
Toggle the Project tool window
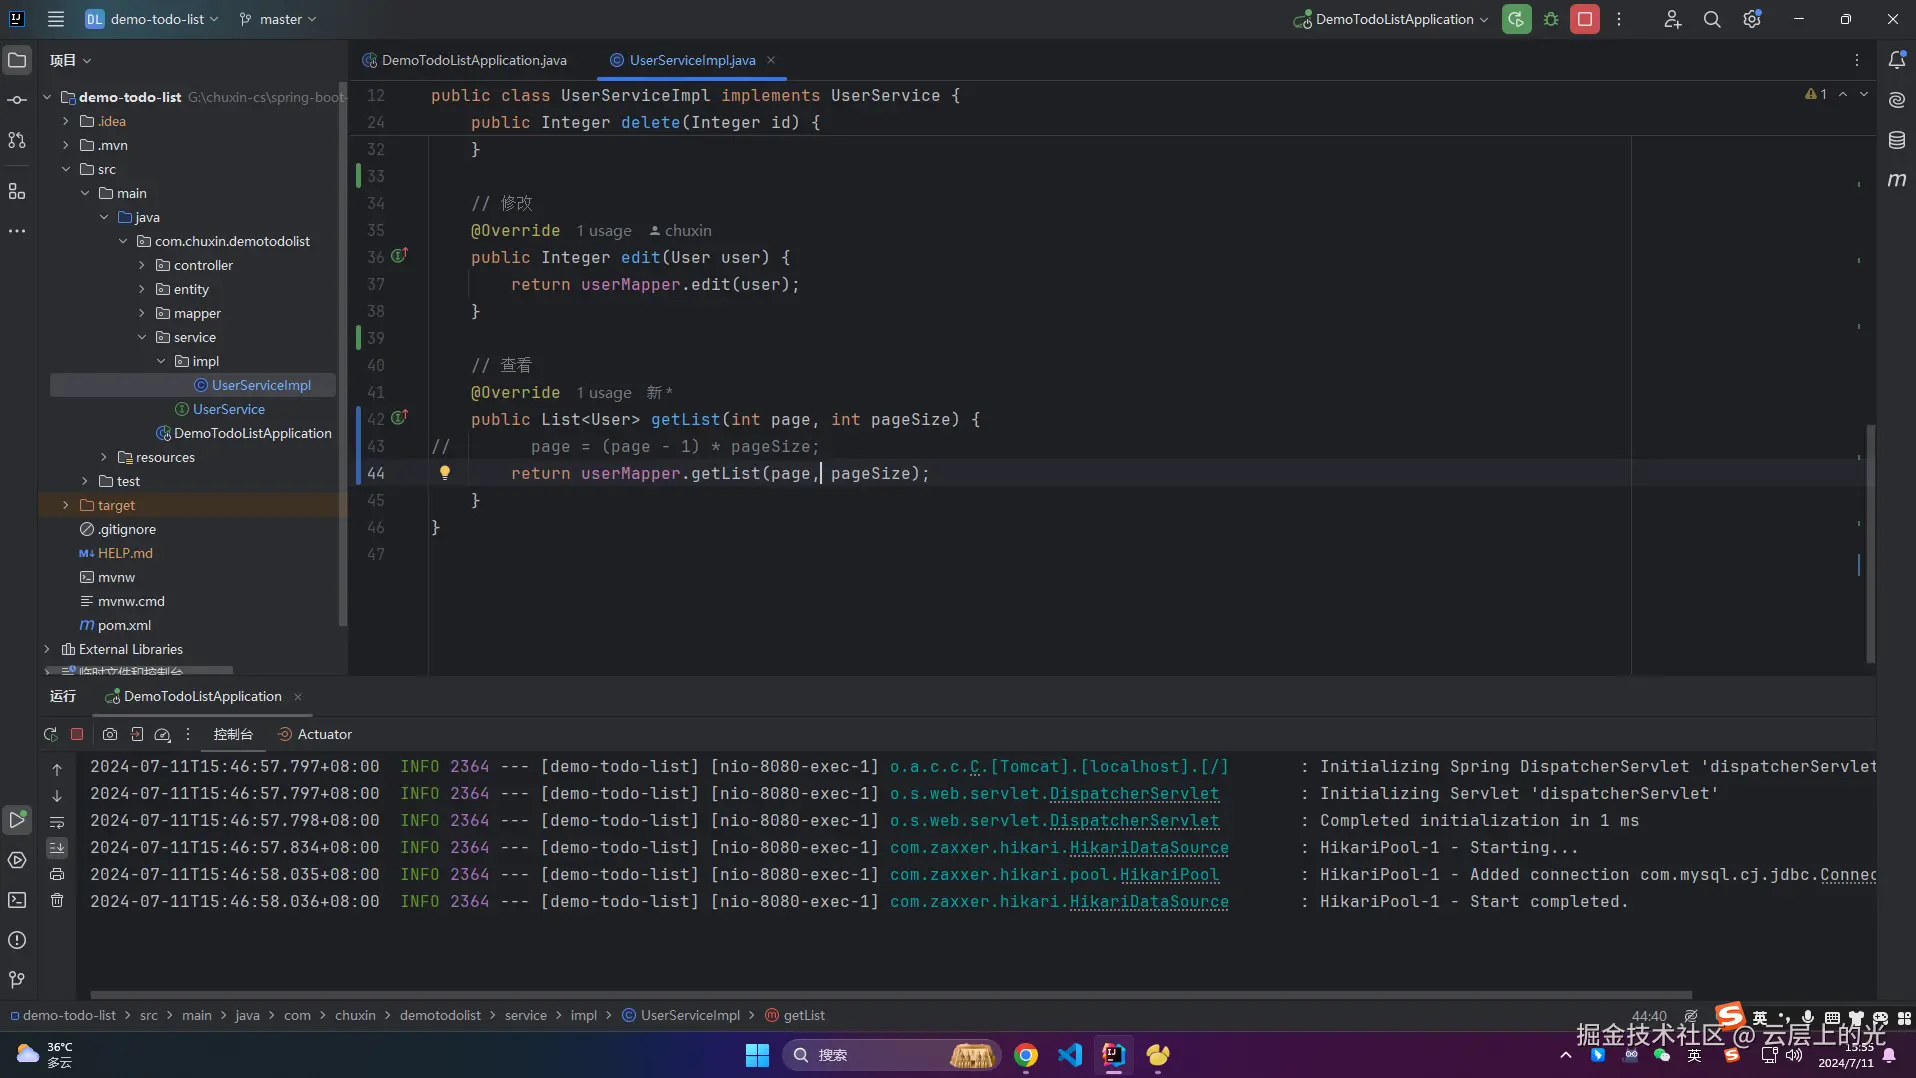pyautogui.click(x=17, y=60)
